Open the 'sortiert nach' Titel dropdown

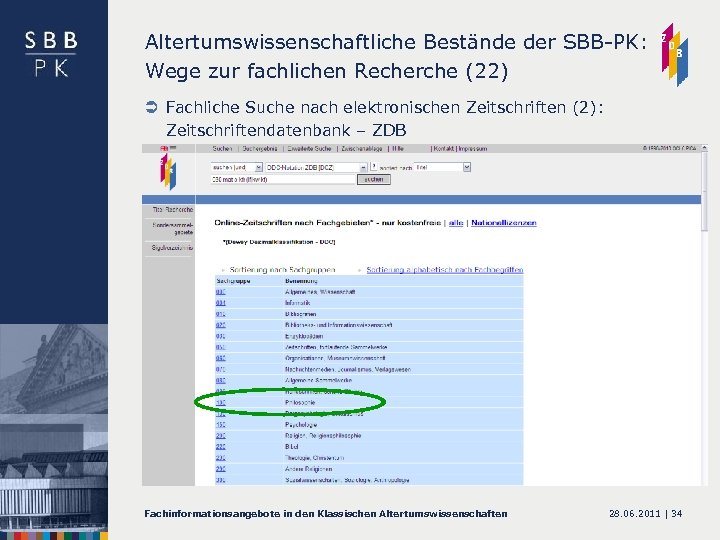click(442, 167)
